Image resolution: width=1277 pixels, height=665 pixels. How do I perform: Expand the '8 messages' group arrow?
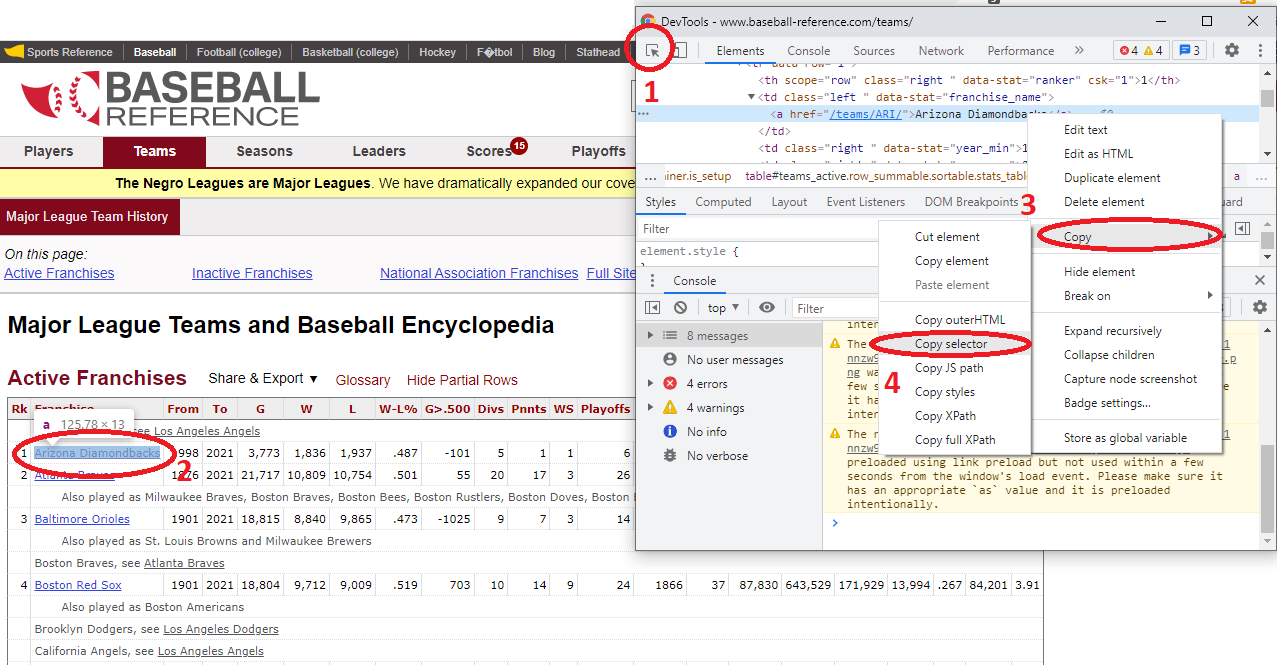tap(651, 336)
